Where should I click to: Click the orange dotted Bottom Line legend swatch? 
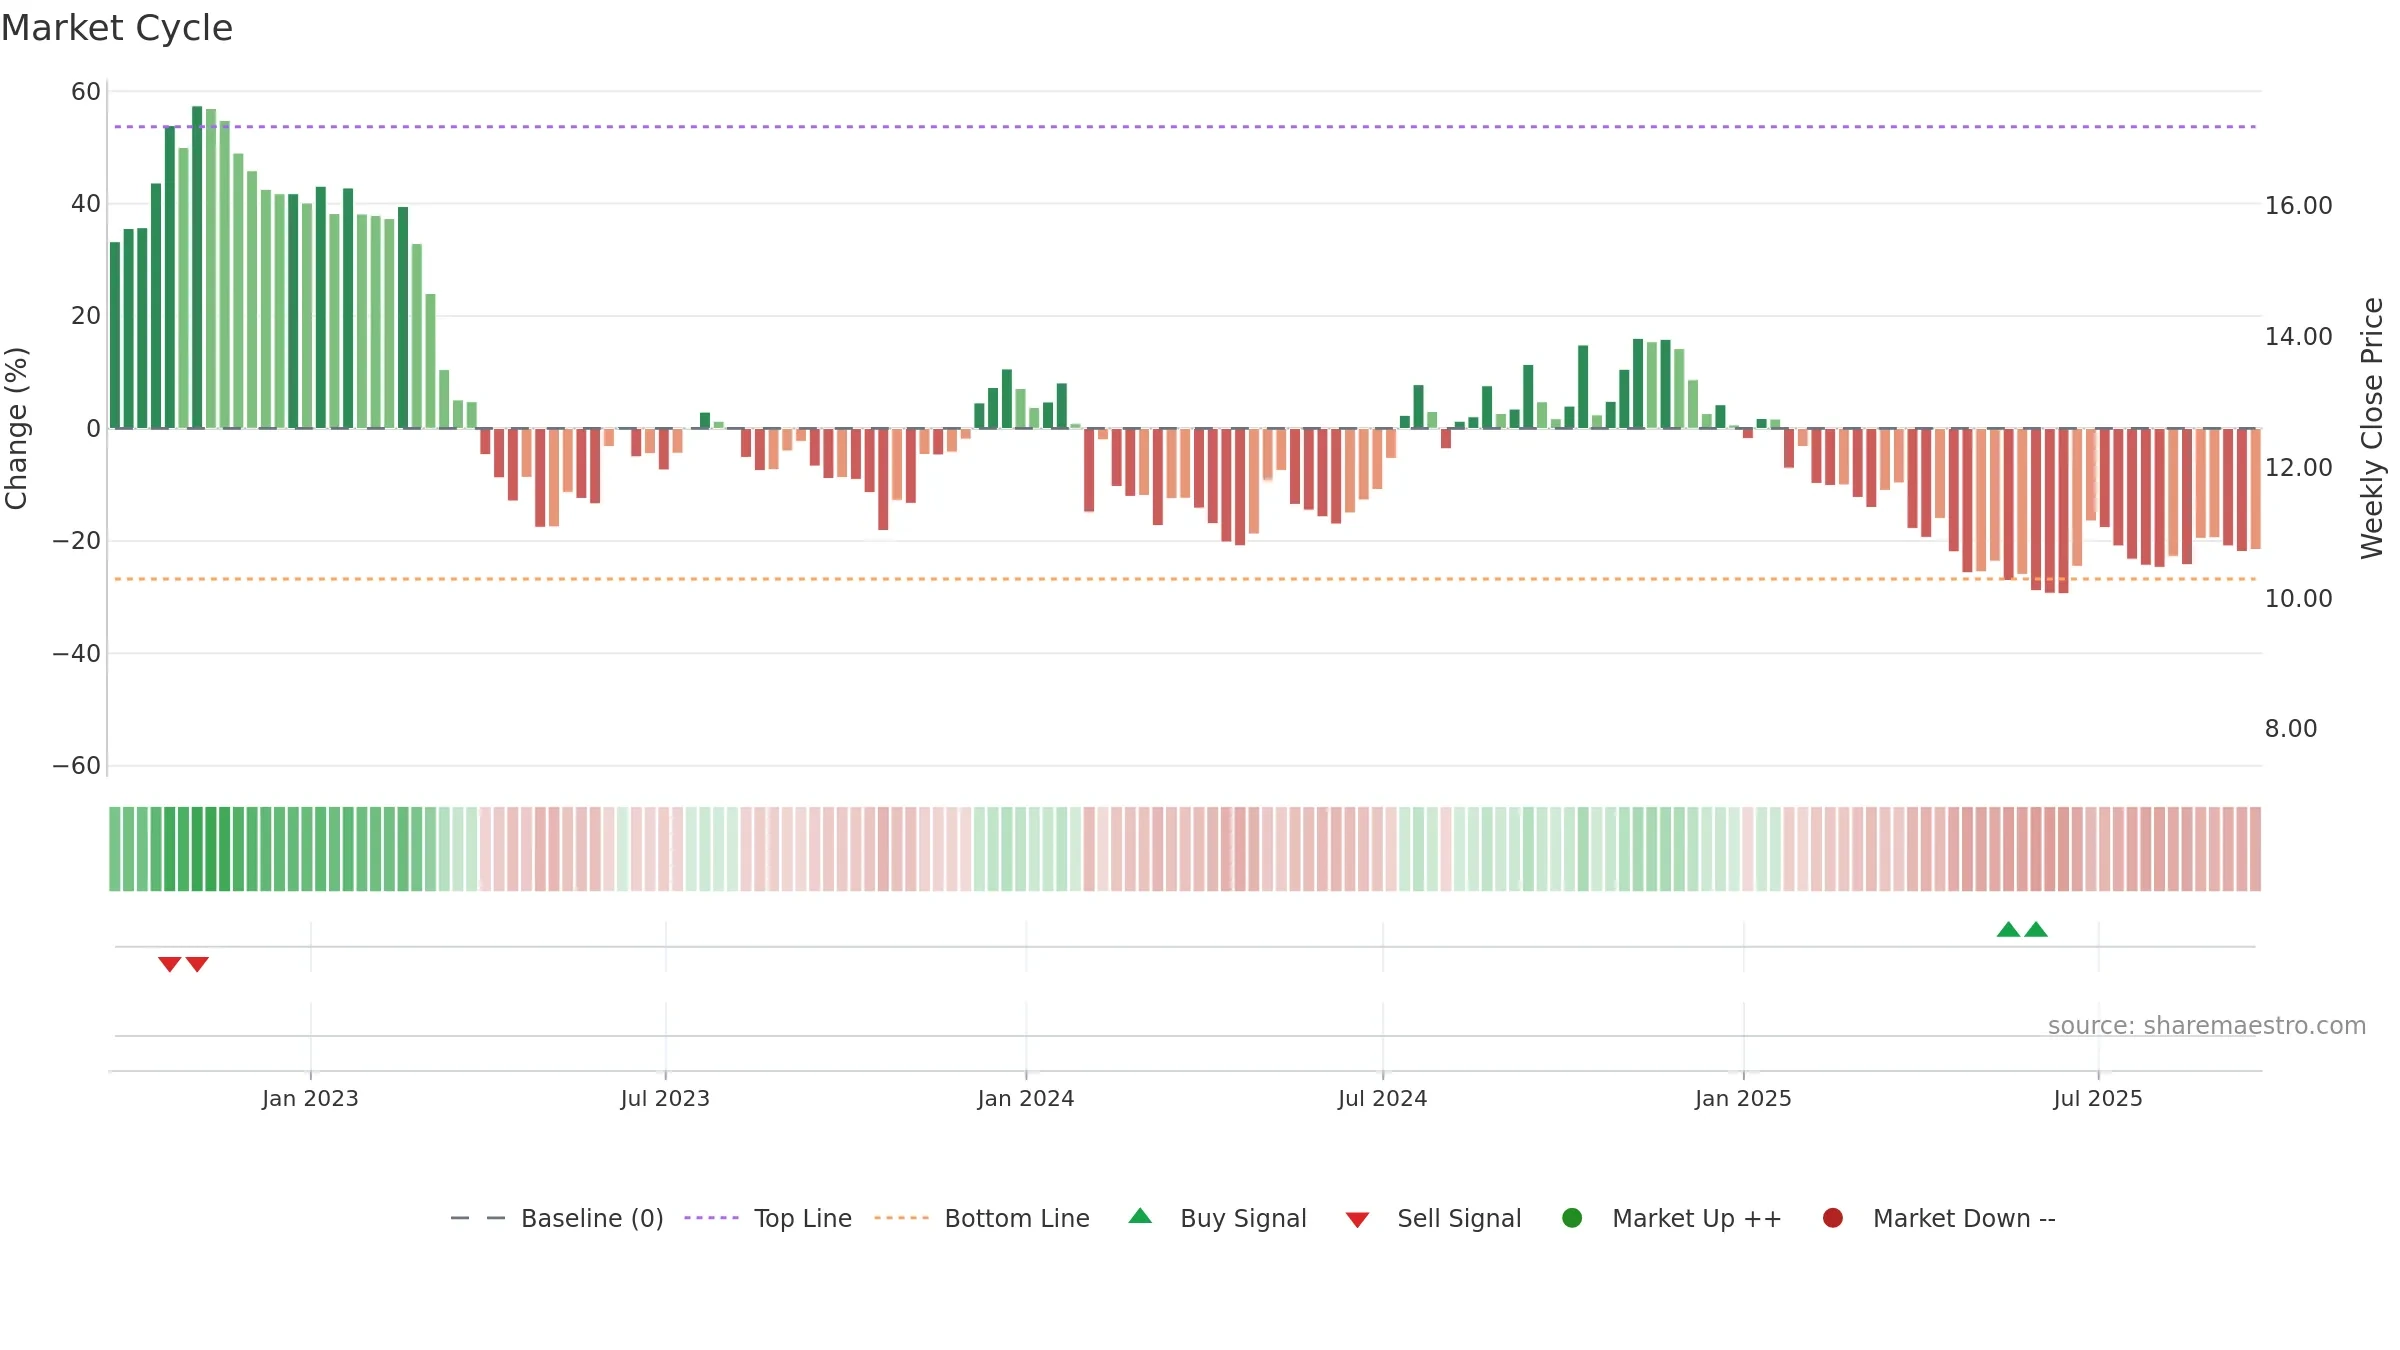pyautogui.click(x=901, y=1218)
